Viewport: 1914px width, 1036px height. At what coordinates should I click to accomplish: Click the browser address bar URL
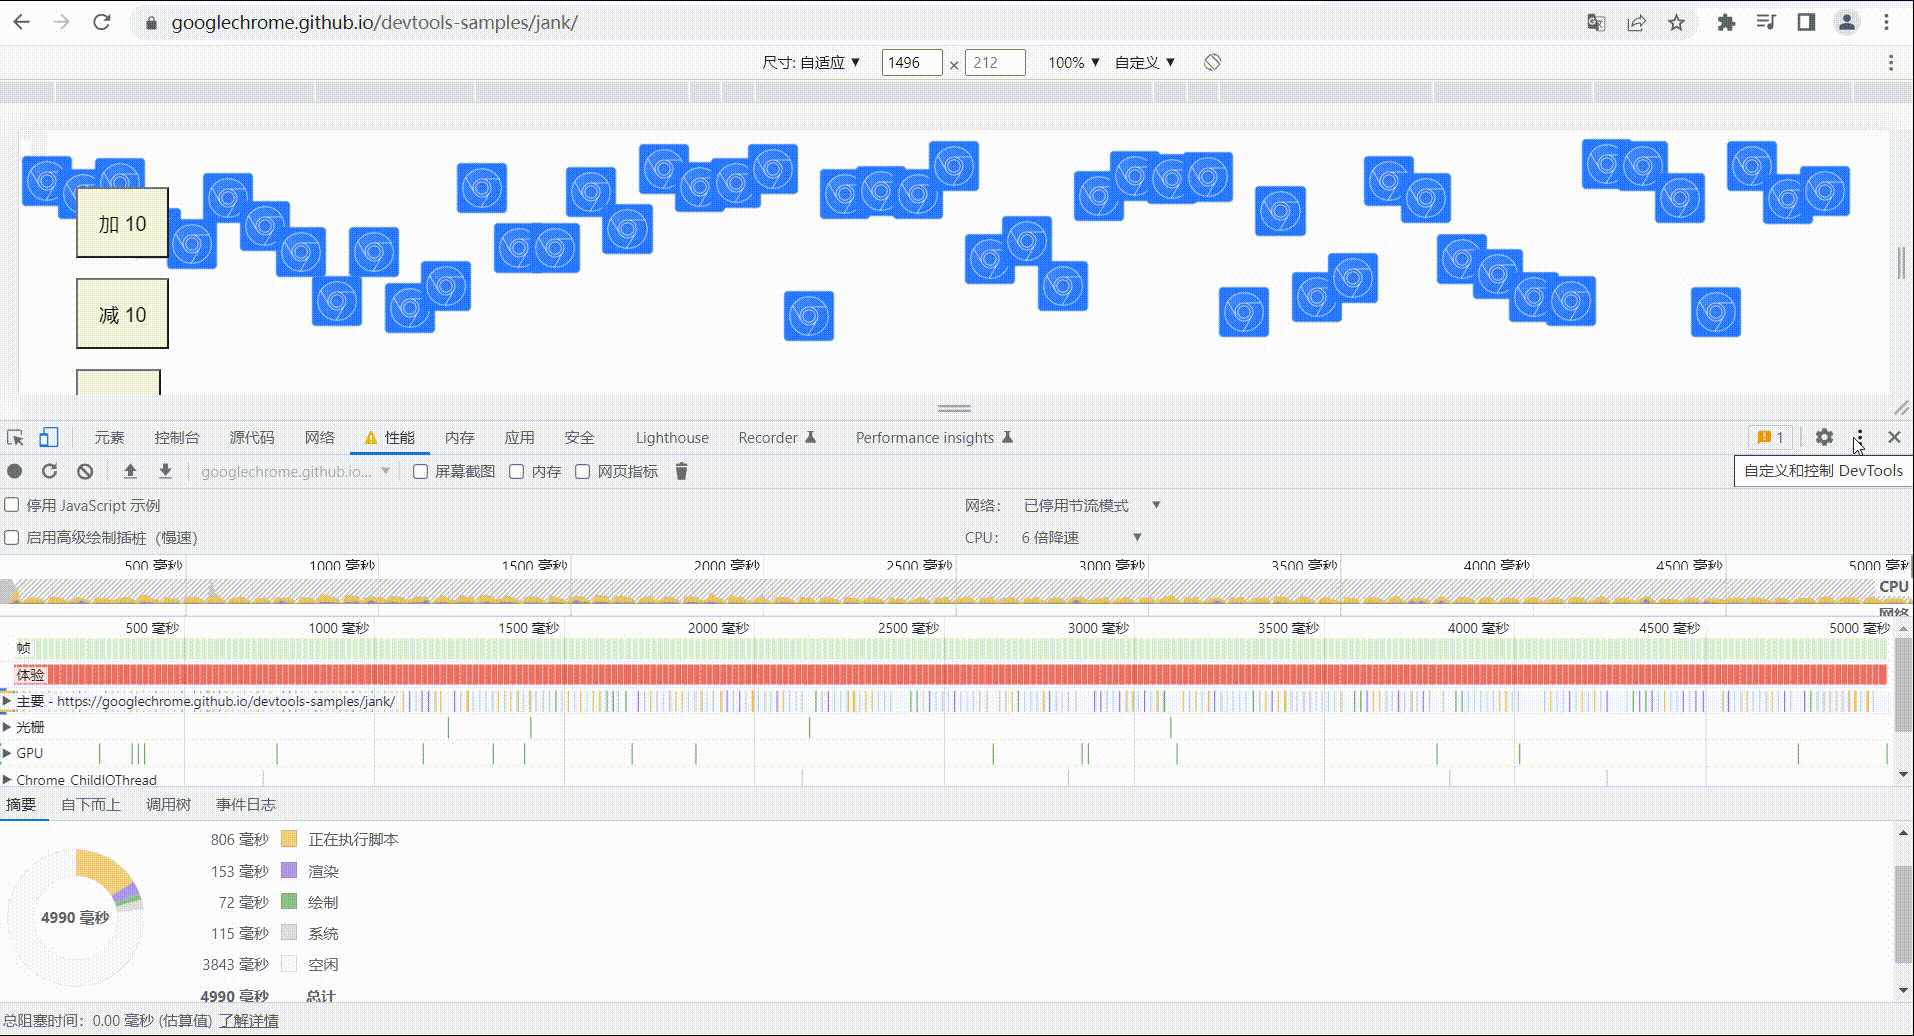[374, 22]
